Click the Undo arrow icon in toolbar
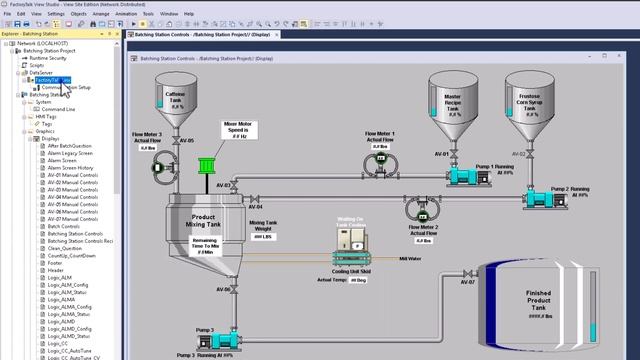 point(39,24)
